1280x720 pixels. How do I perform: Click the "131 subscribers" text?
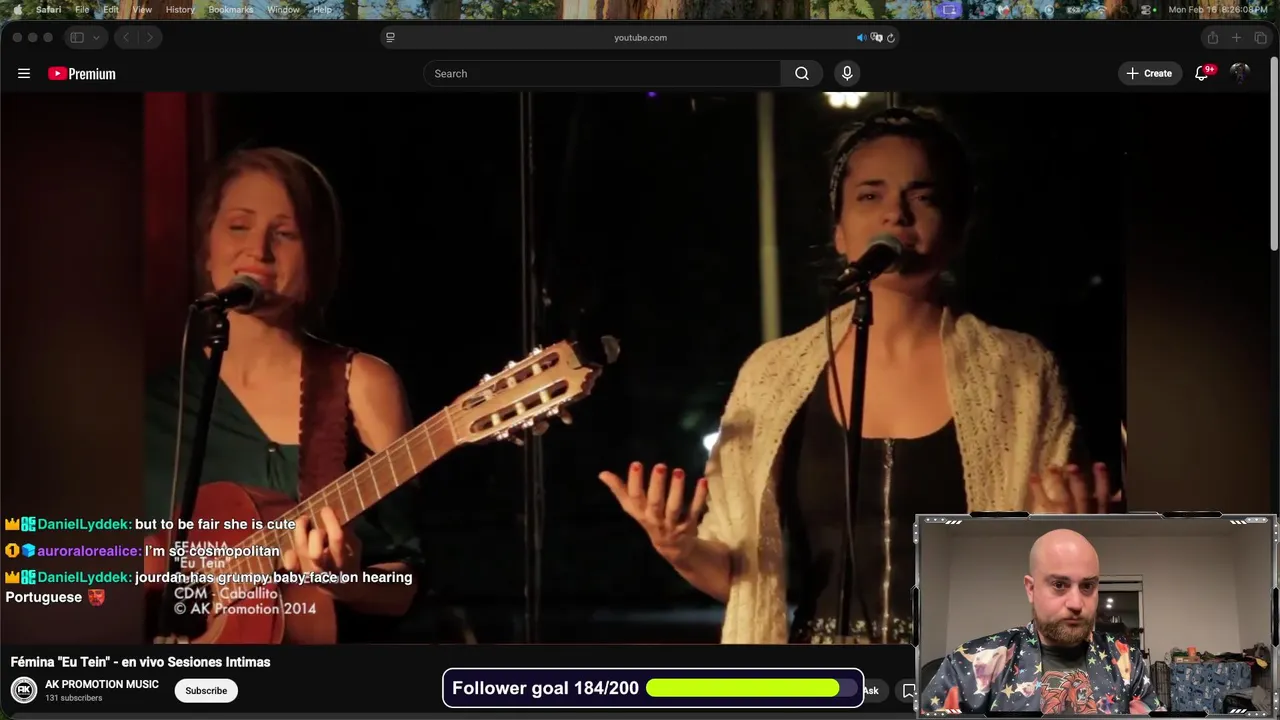(74, 698)
